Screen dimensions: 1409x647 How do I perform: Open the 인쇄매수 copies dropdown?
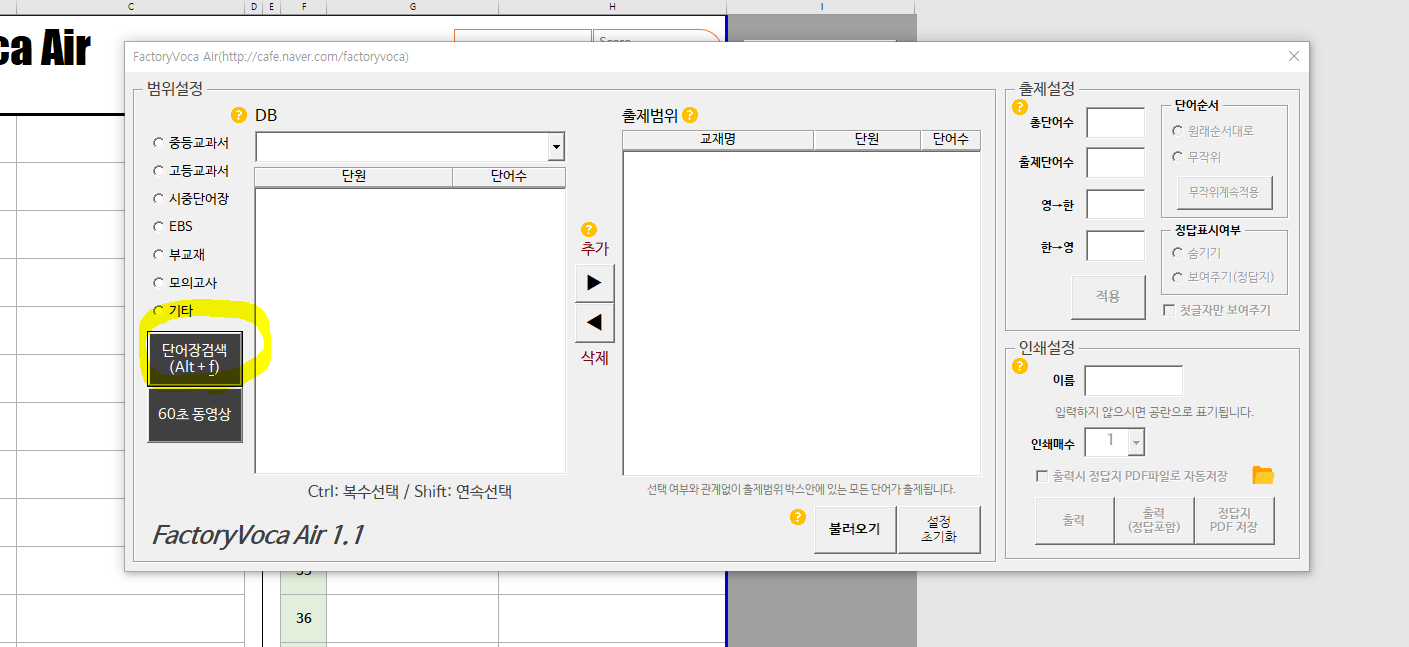1135,441
